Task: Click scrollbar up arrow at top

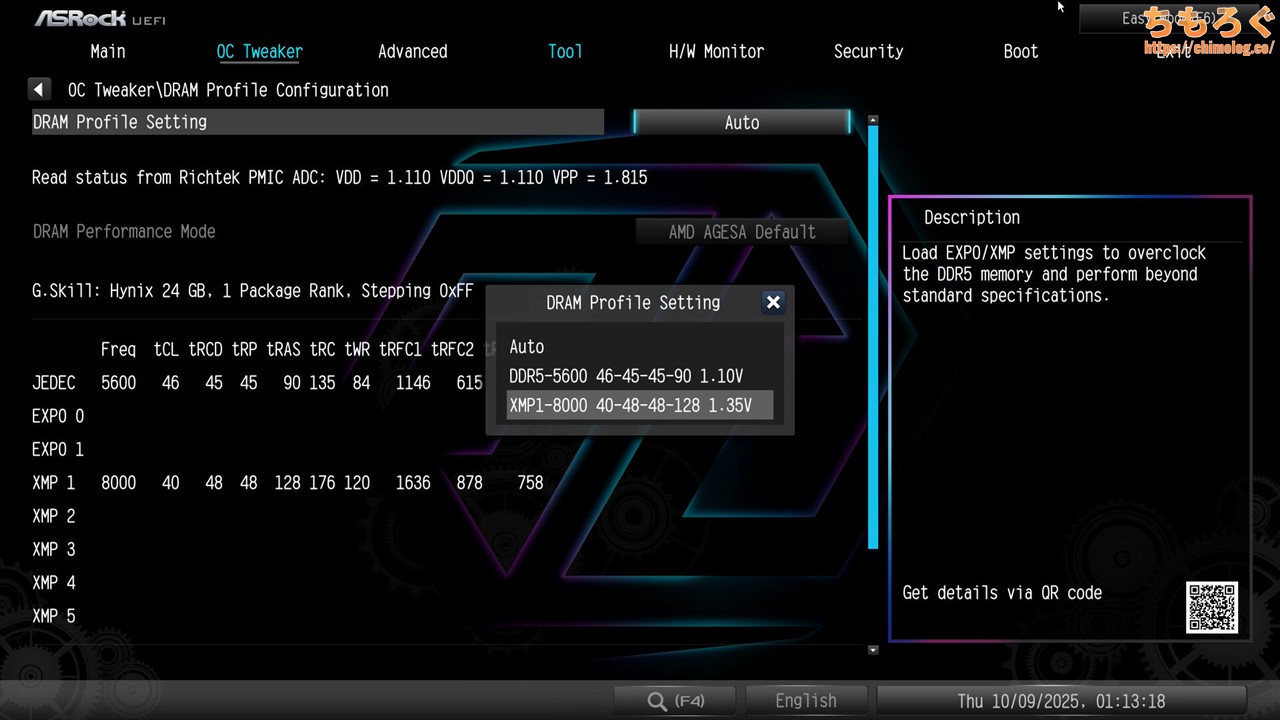Action: click(873, 121)
